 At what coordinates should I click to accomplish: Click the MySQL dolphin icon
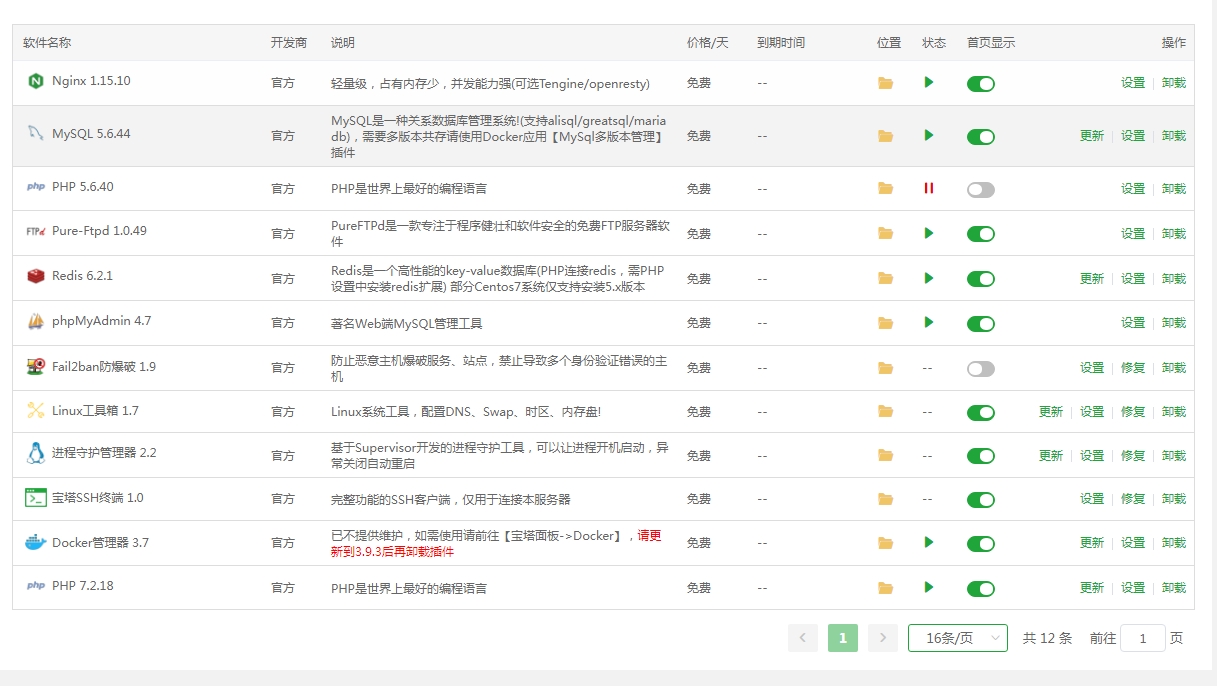point(36,133)
